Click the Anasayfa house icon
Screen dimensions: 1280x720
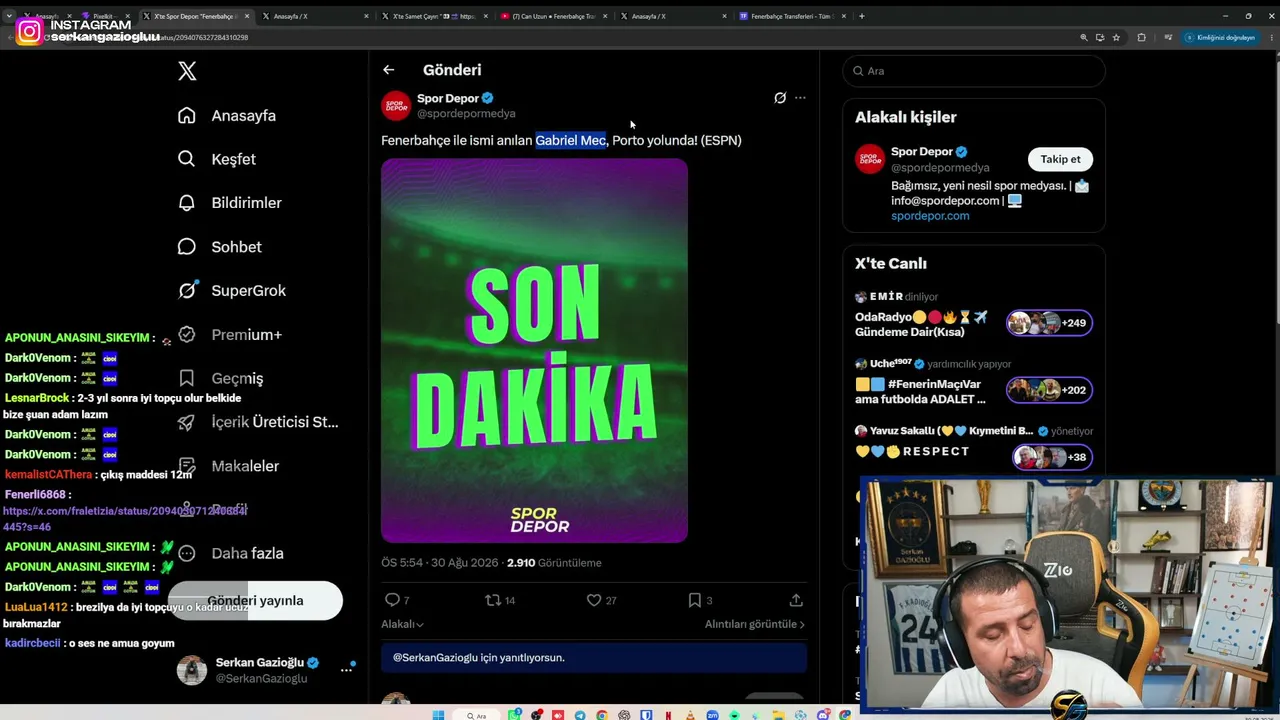tap(186, 115)
